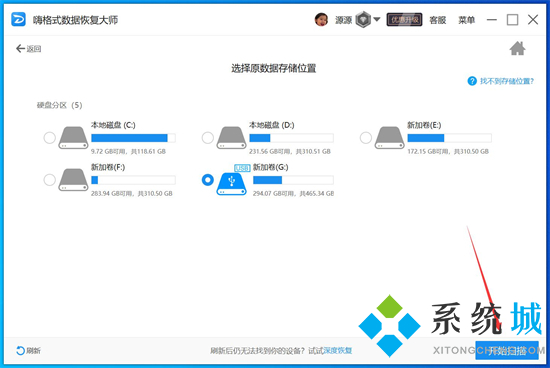Click the 新加卷(G:) label

pyautogui.click(x=270, y=167)
